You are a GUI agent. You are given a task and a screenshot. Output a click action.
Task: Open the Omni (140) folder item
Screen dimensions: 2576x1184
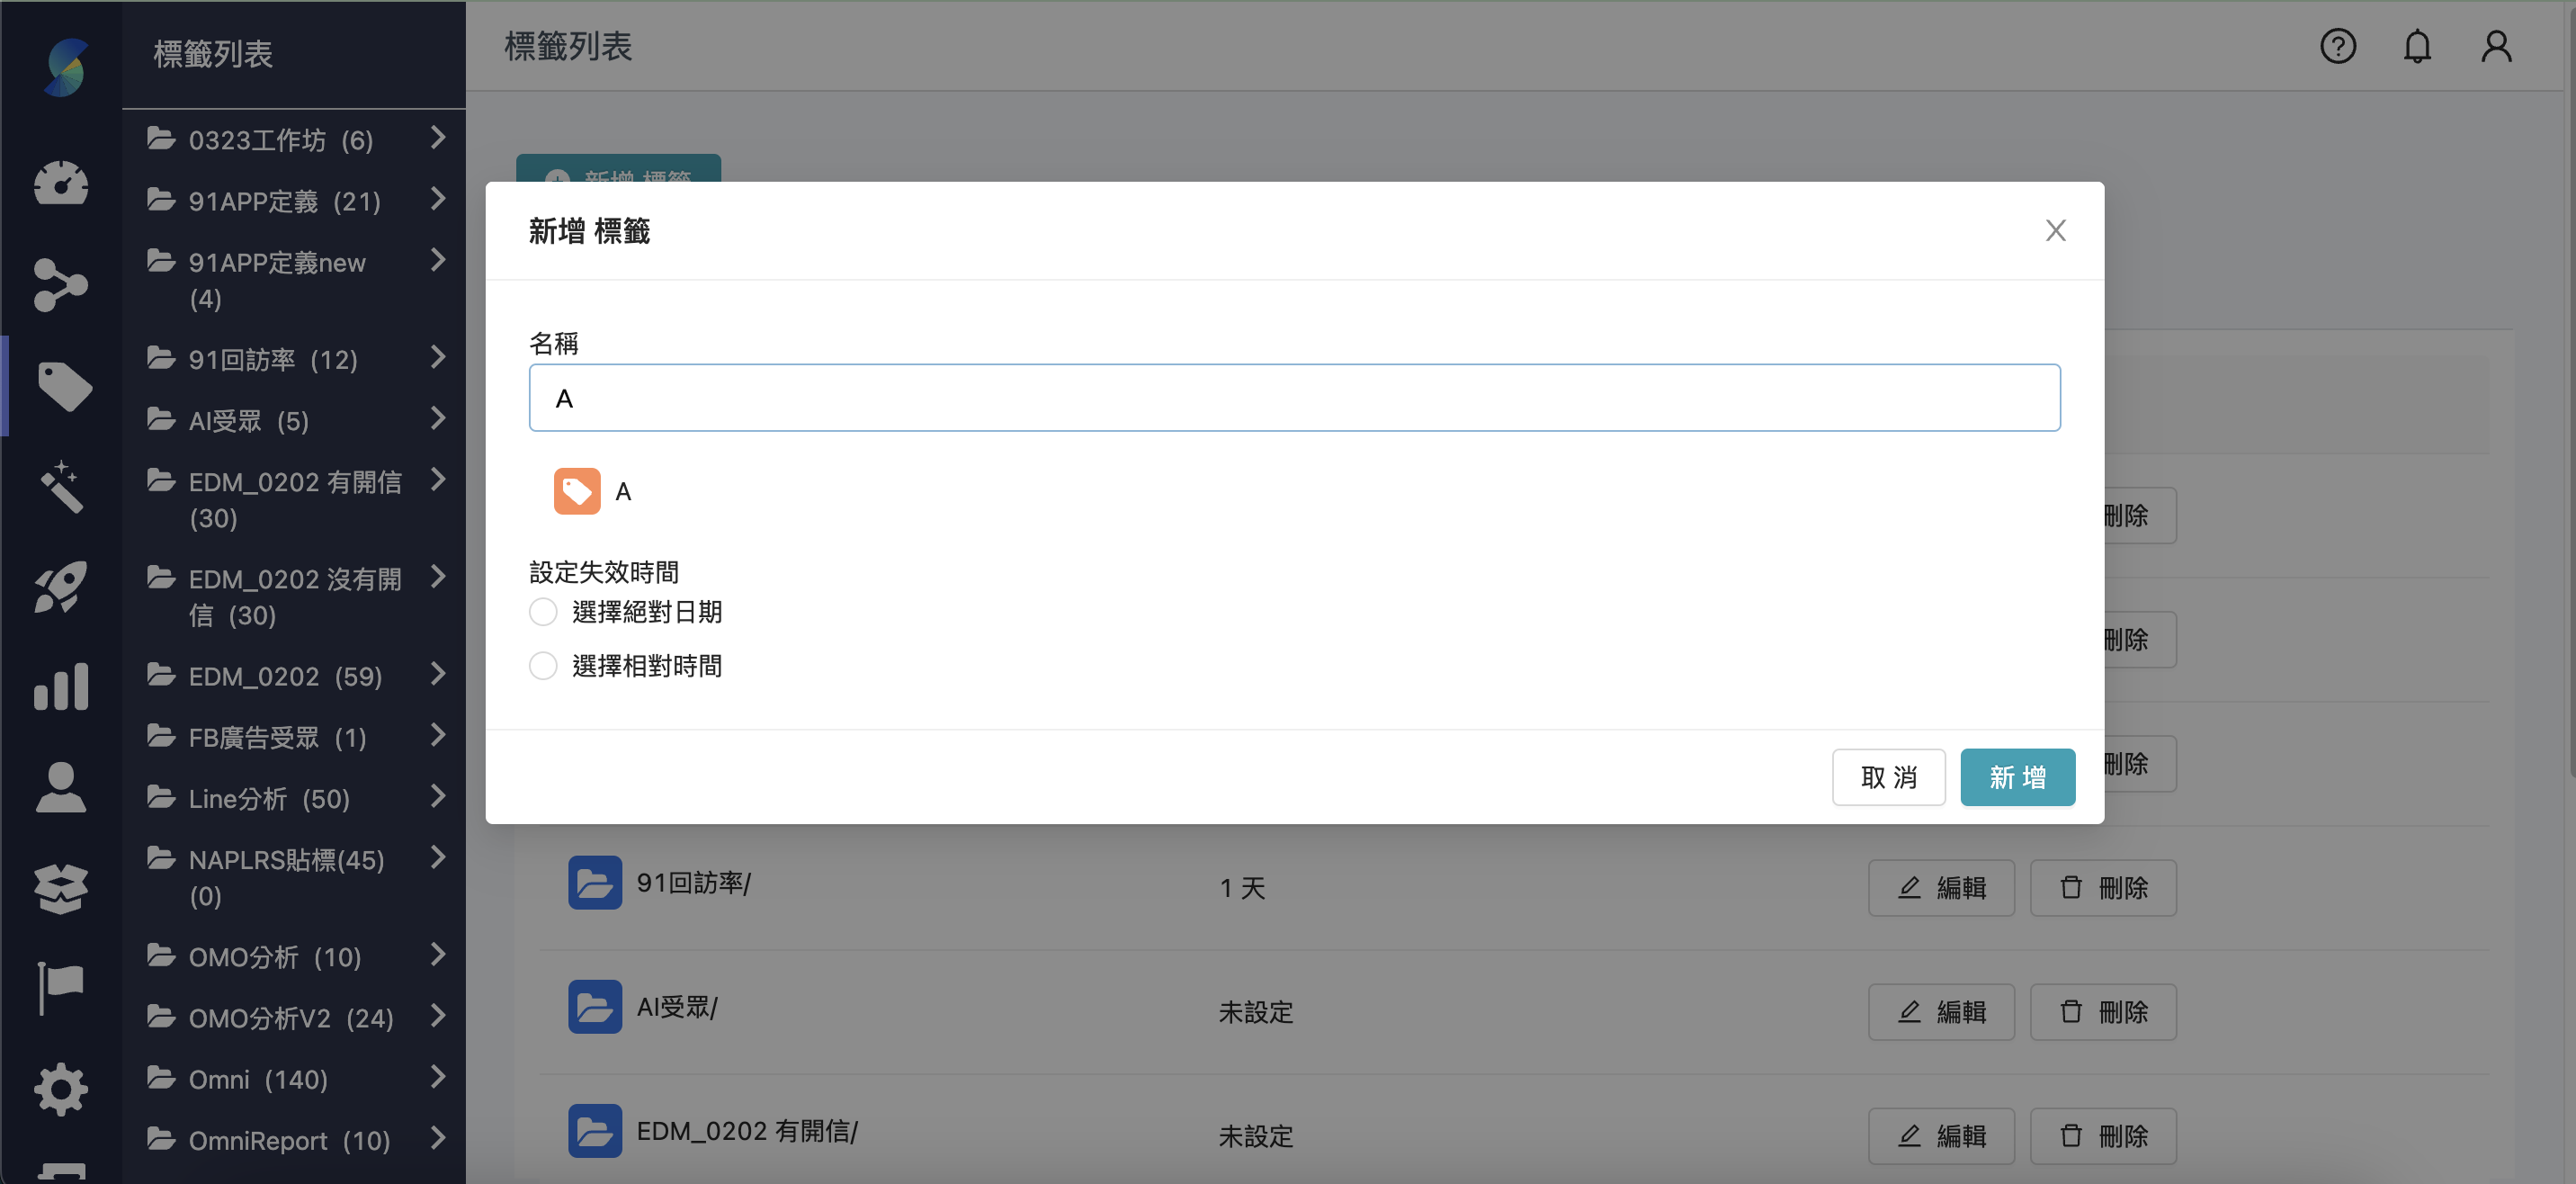[258, 1080]
